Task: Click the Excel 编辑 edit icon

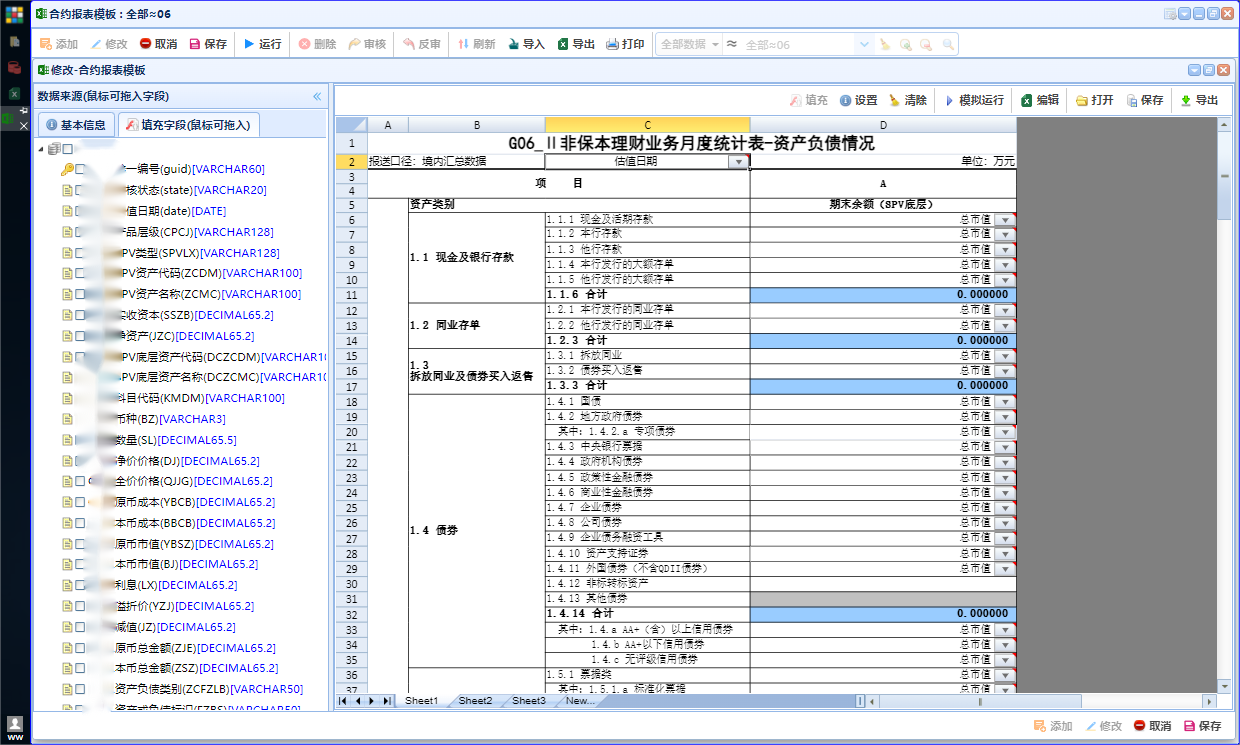Action: point(1026,100)
